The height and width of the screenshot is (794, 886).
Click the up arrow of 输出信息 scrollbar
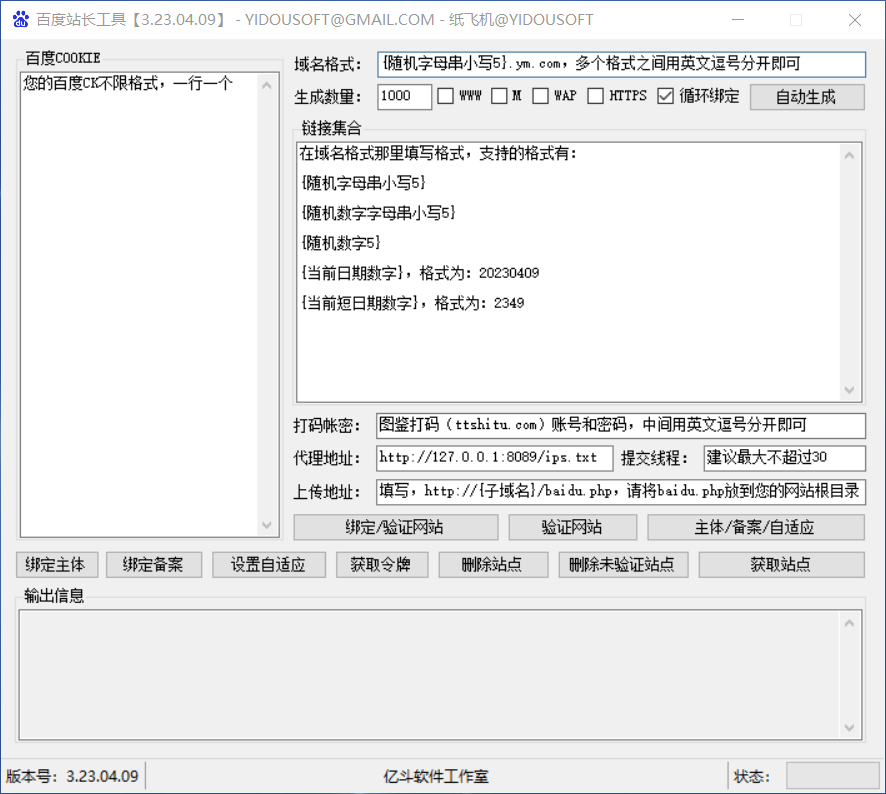pyautogui.click(x=849, y=623)
